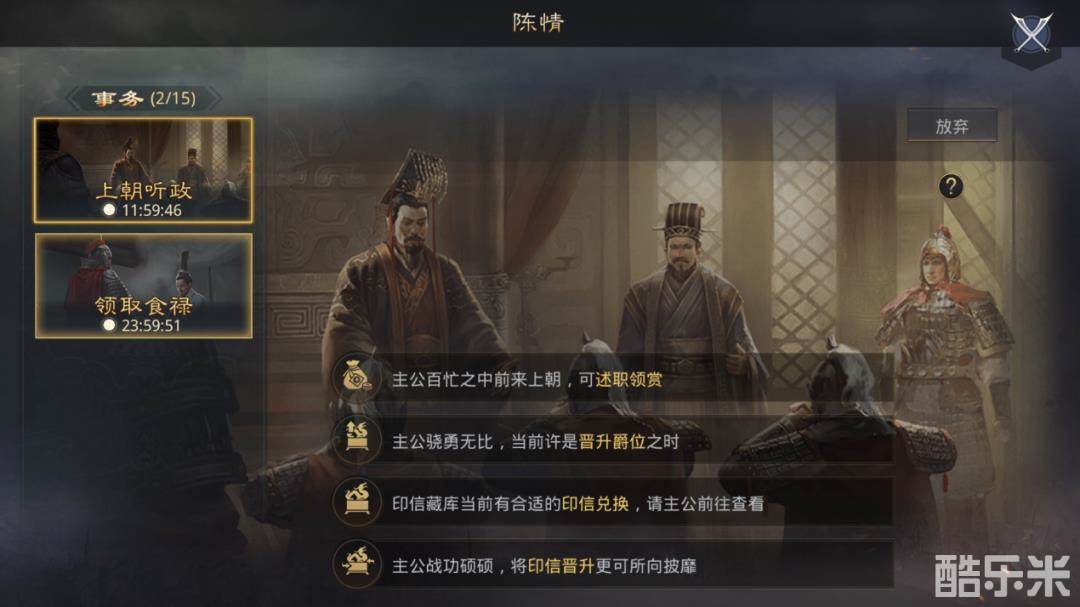
Task: Click the seal exchange icon
Action: pos(357,502)
